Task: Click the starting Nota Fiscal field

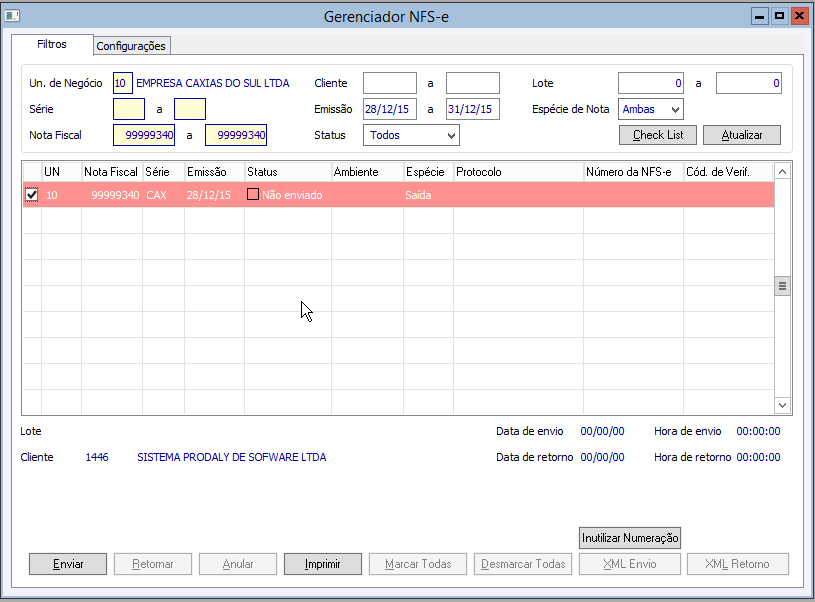Action: click(x=144, y=135)
